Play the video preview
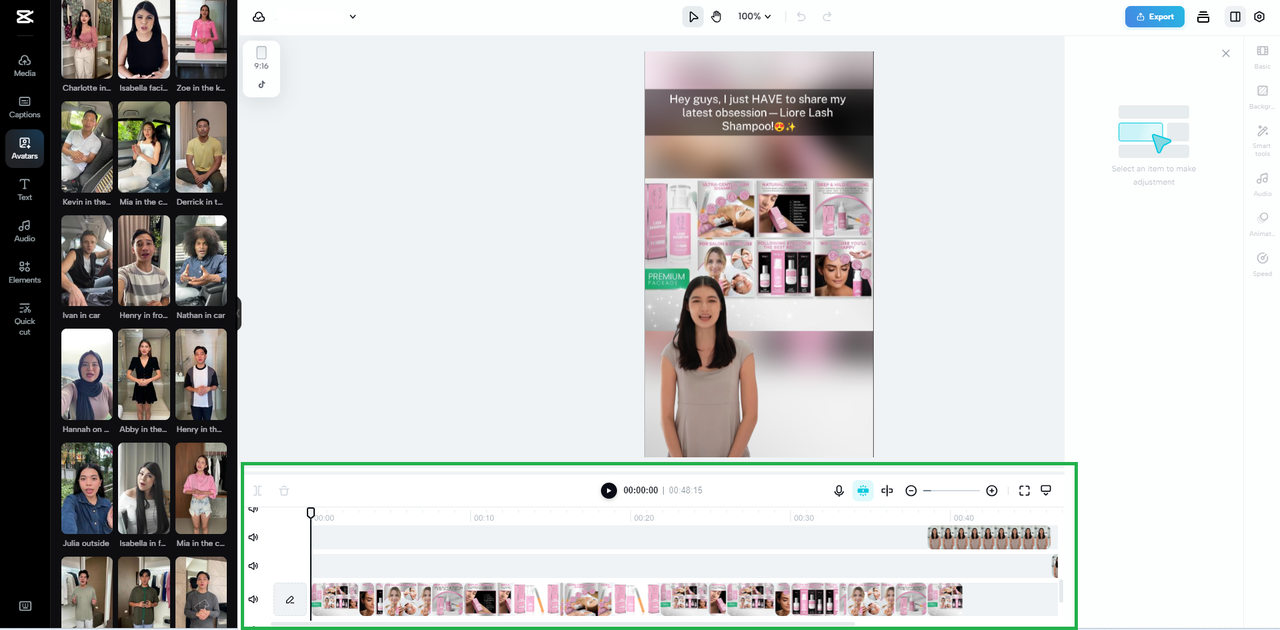The height and width of the screenshot is (630, 1280). click(x=608, y=490)
